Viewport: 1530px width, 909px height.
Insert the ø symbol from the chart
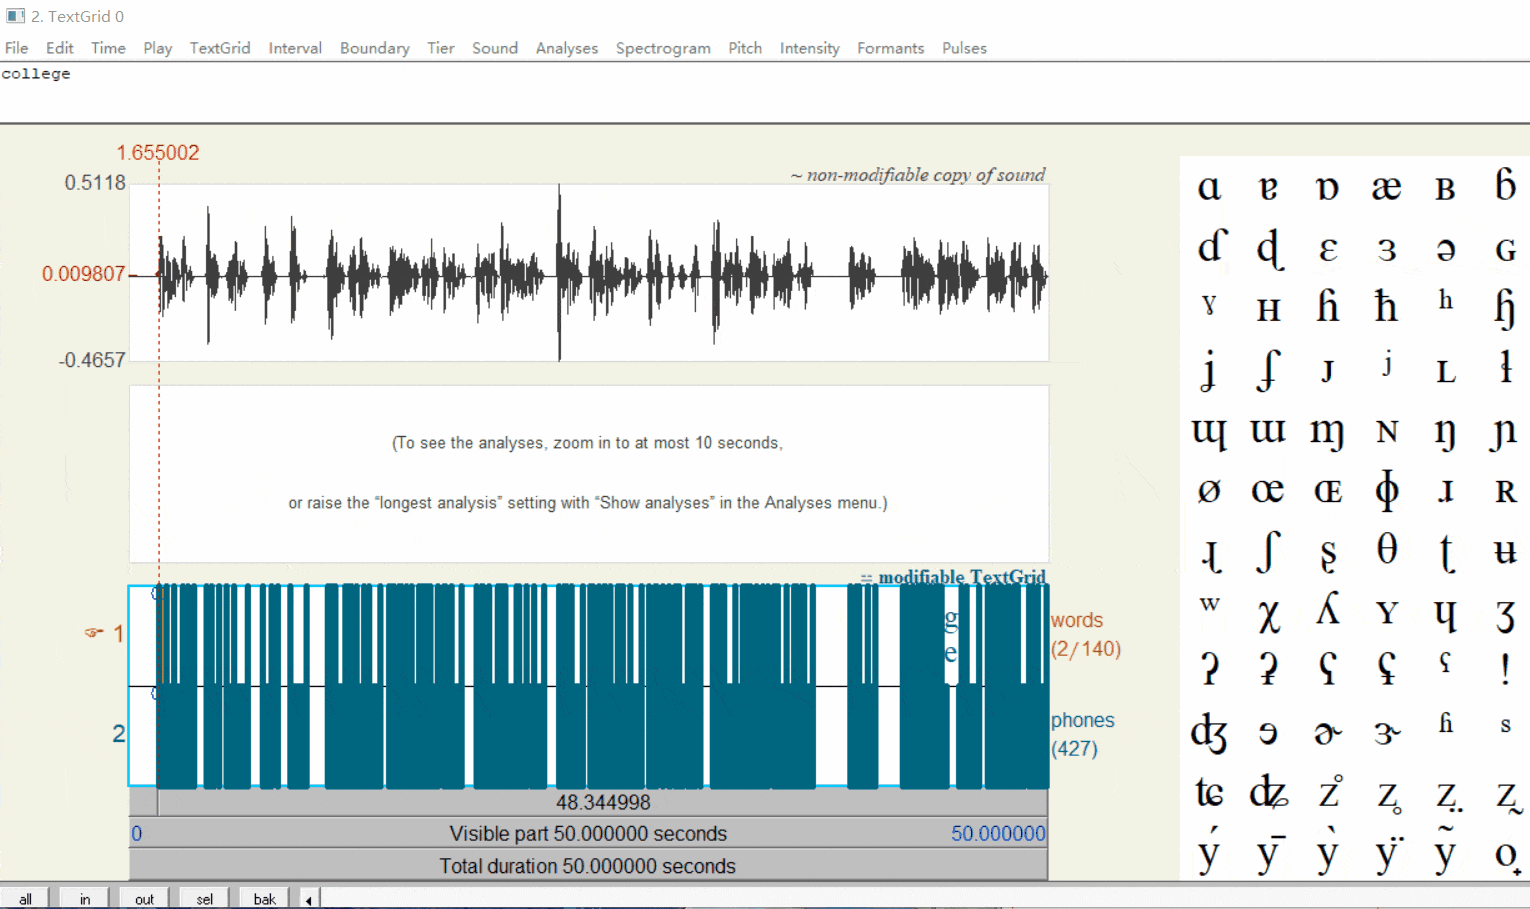coord(1209,490)
